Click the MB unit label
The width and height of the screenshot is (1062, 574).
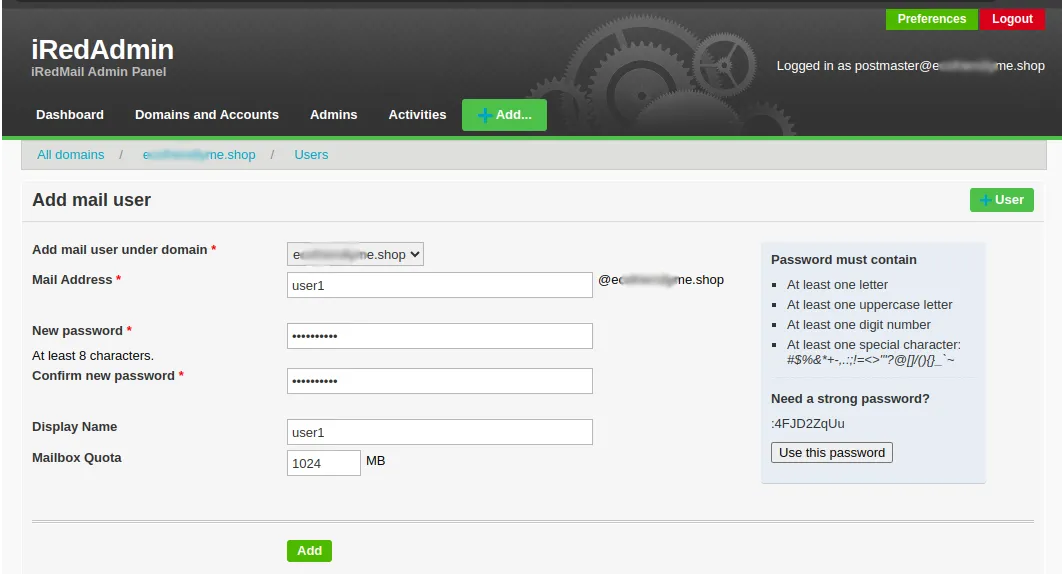tap(375, 461)
